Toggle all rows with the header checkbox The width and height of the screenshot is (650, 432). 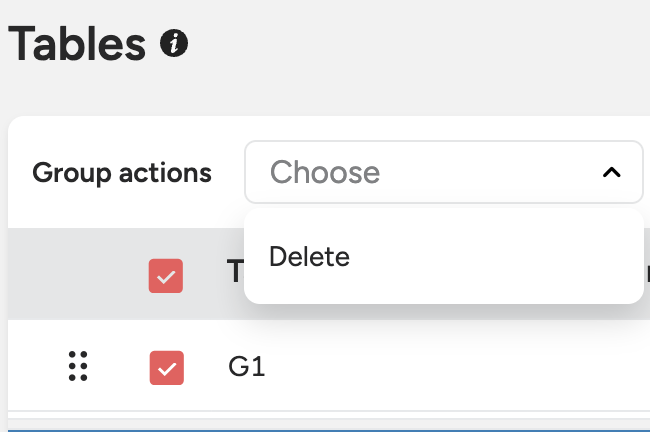pos(166,277)
